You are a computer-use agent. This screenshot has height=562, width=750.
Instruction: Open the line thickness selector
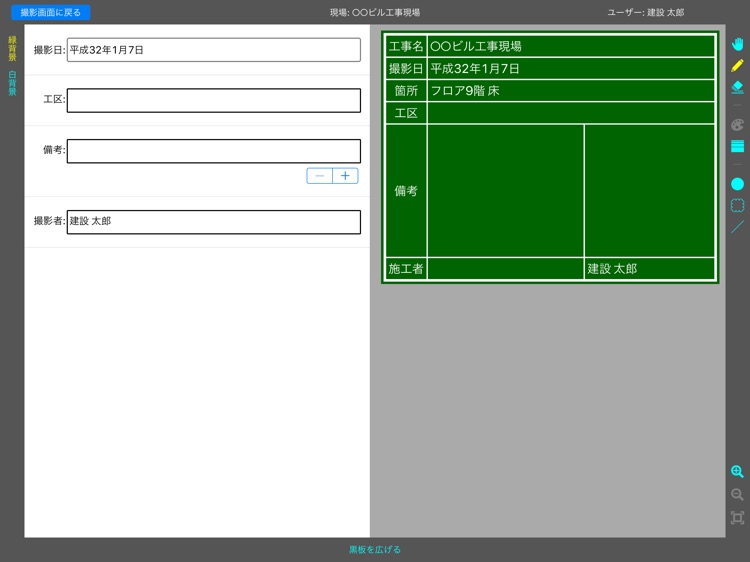[737, 146]
